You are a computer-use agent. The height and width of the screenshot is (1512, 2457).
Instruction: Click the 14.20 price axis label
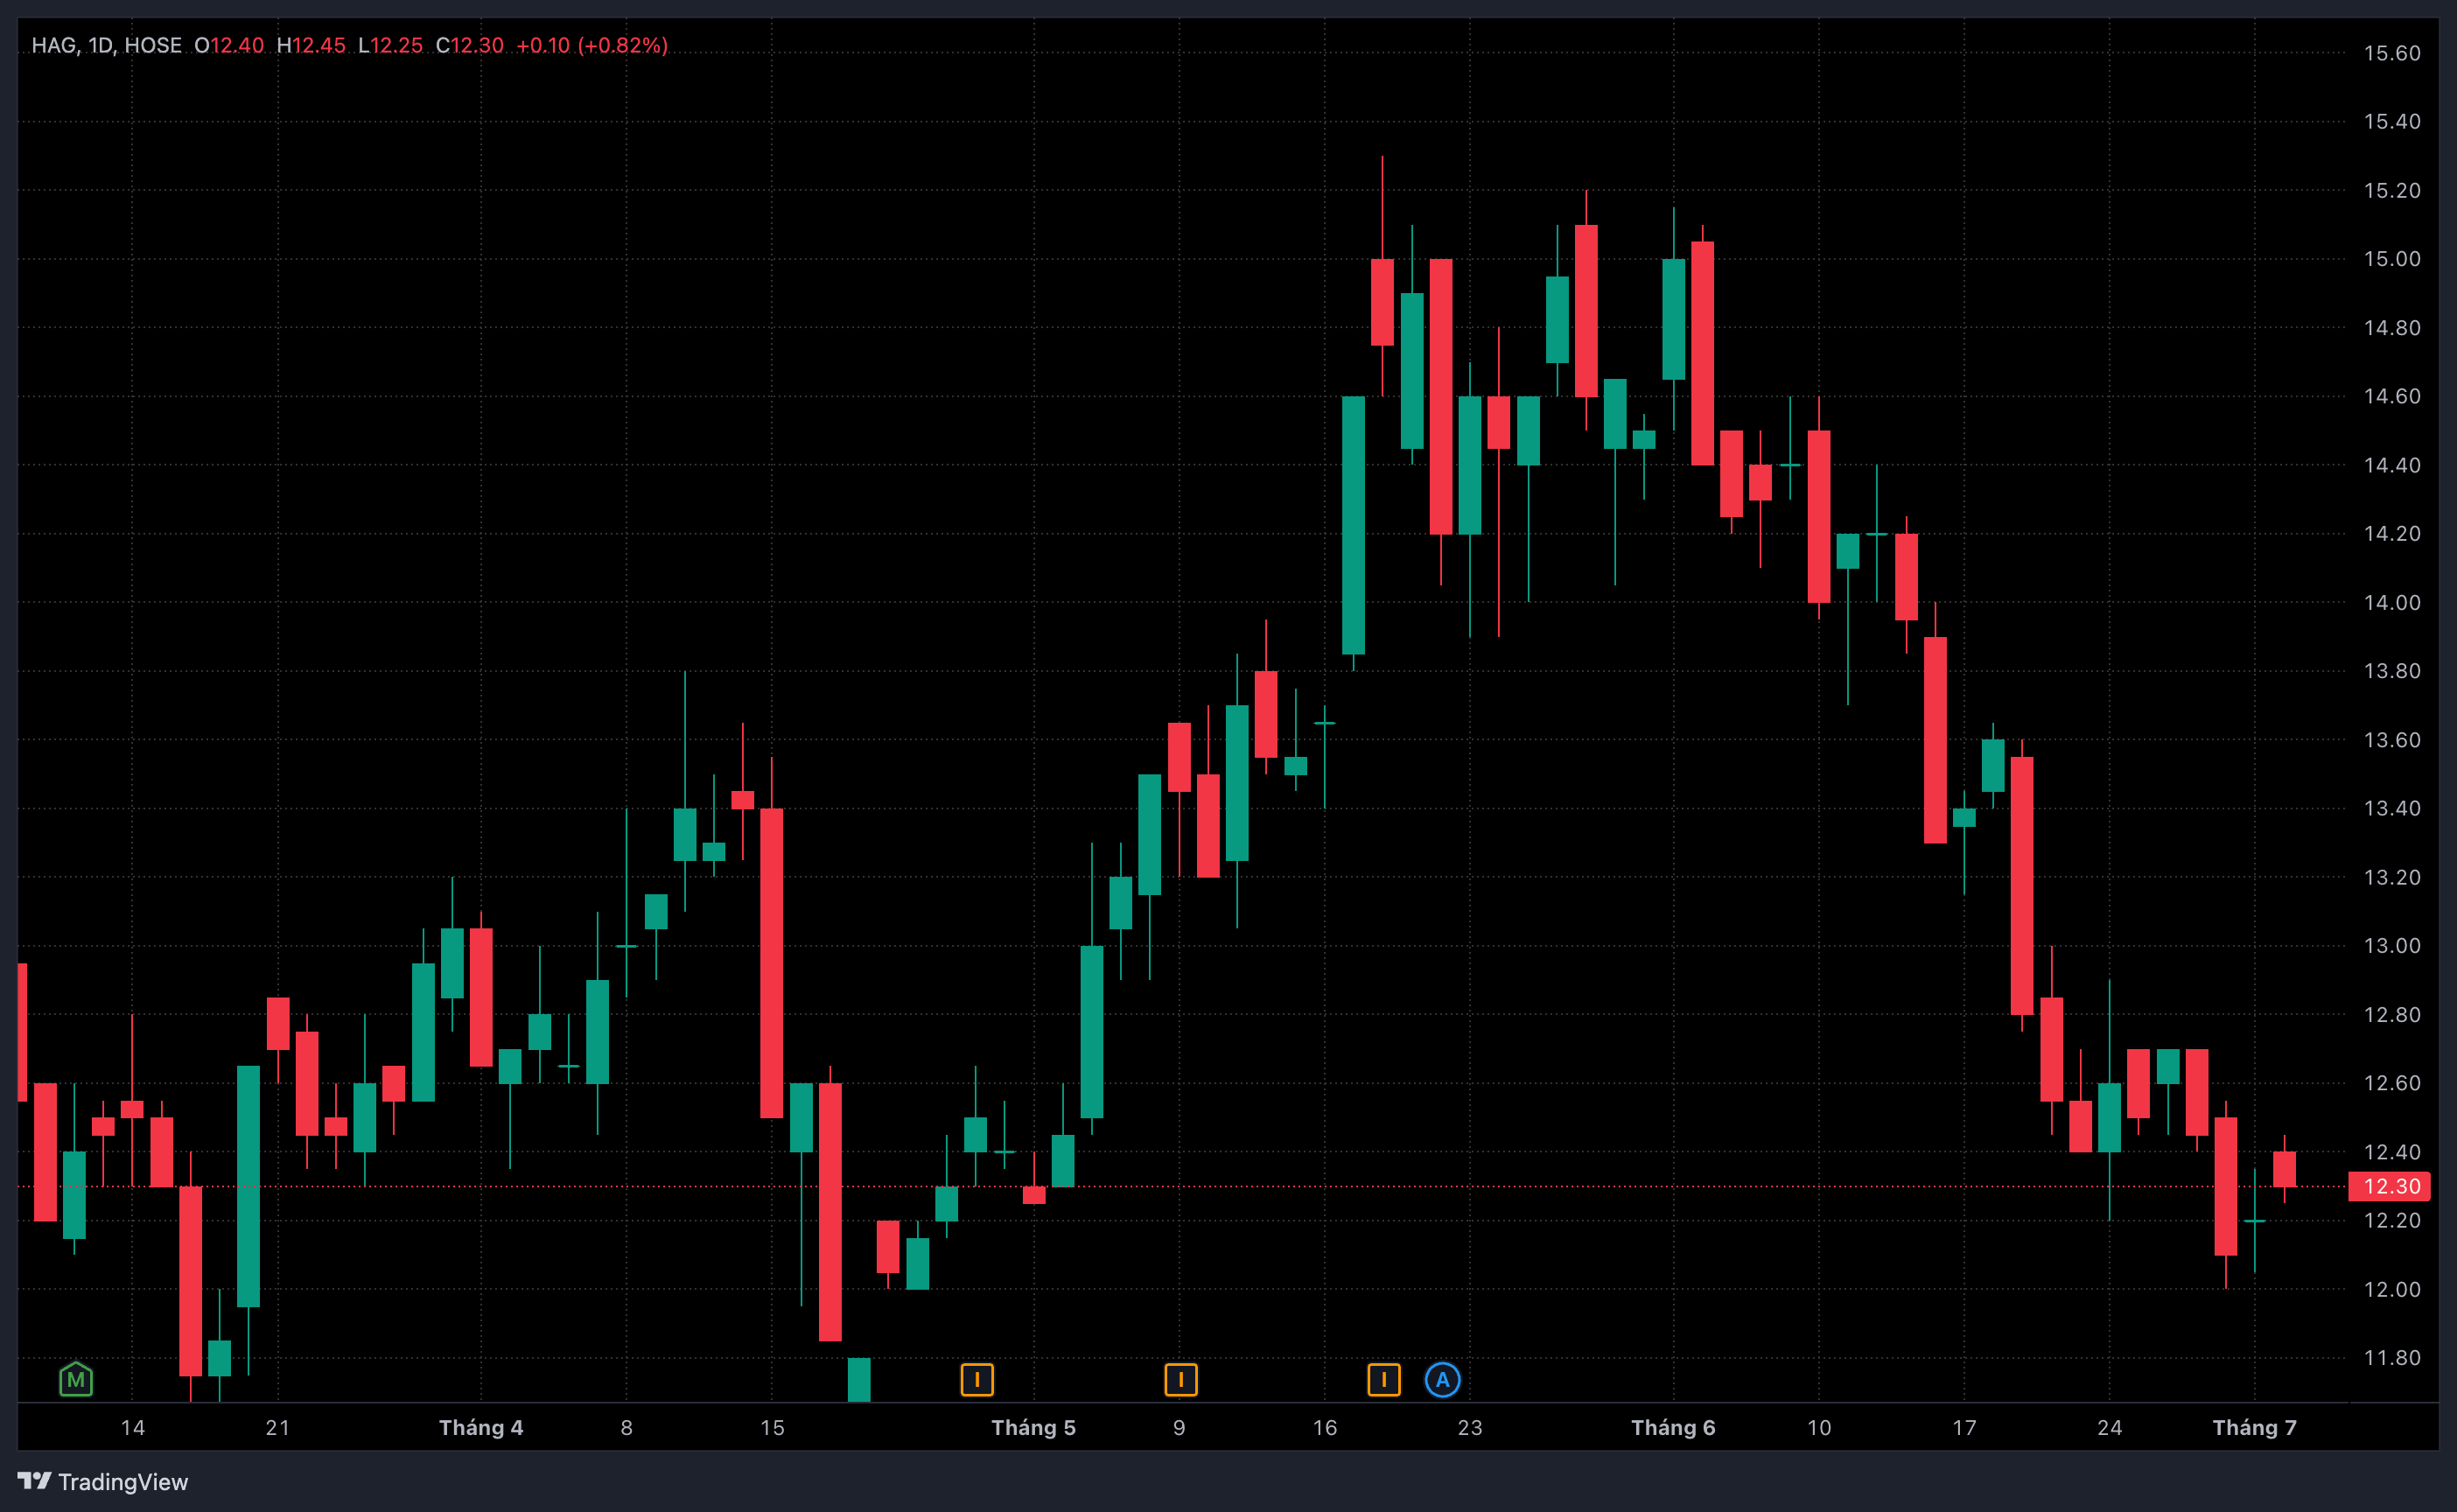(2392, 533)
